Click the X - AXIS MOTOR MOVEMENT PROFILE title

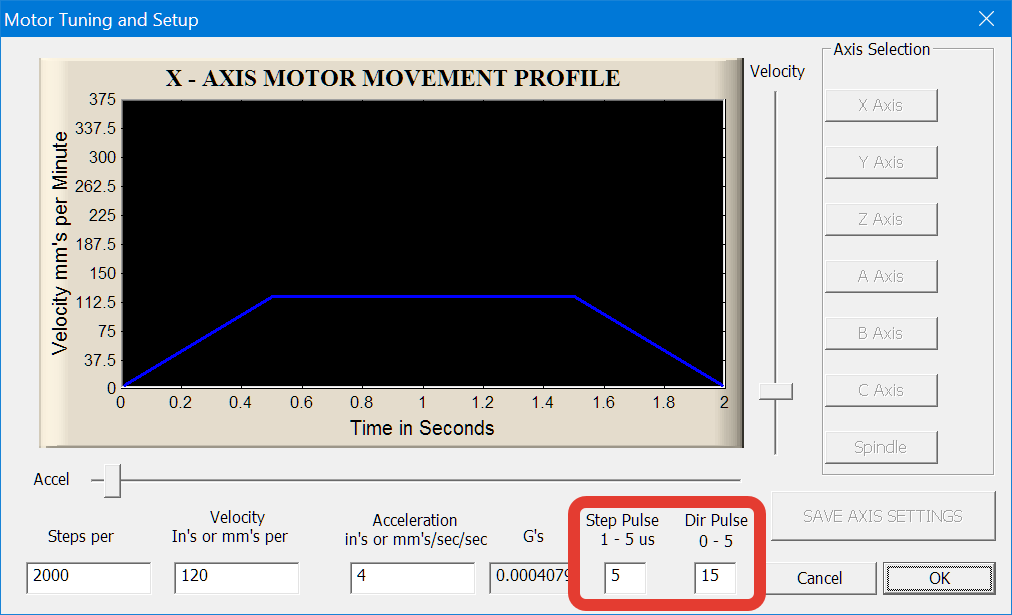tap(392, 78)
